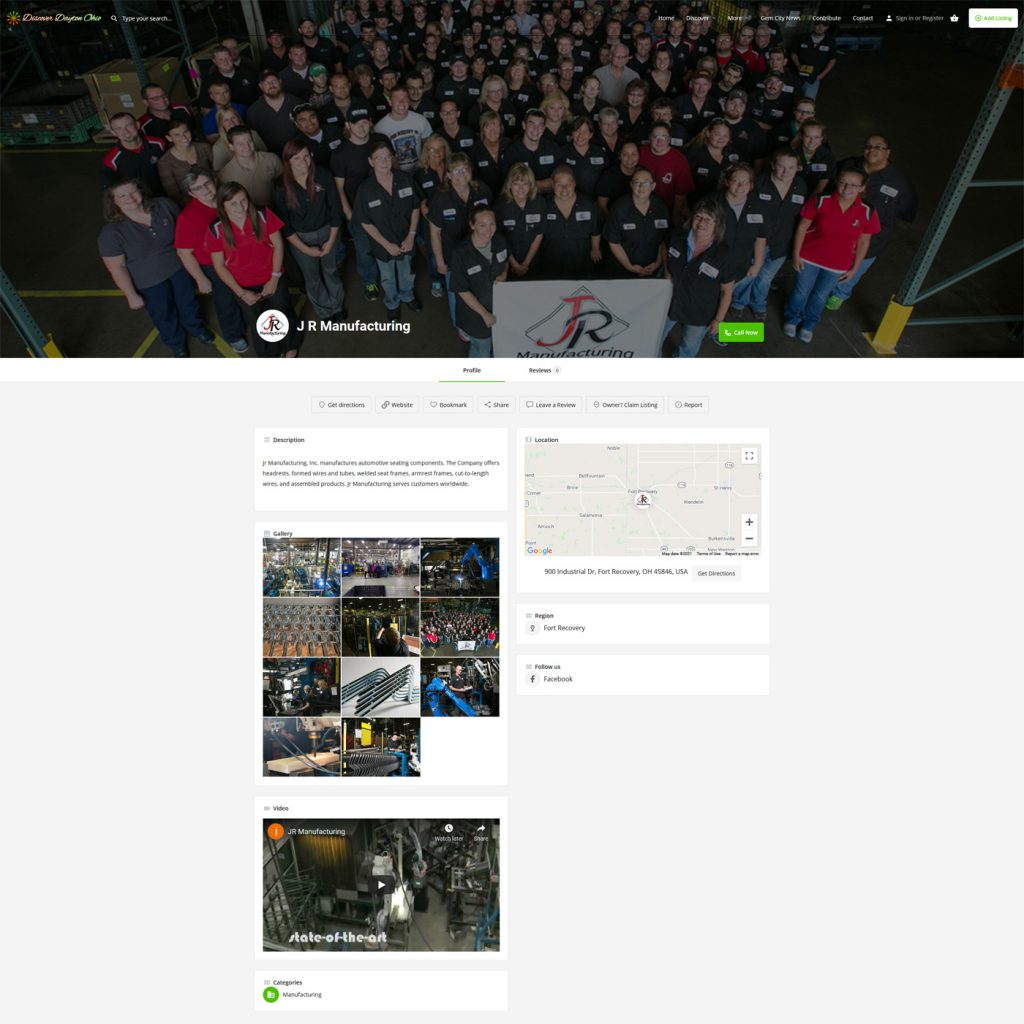
Task: Click the user account icon
Action: [x=889, y=18]
